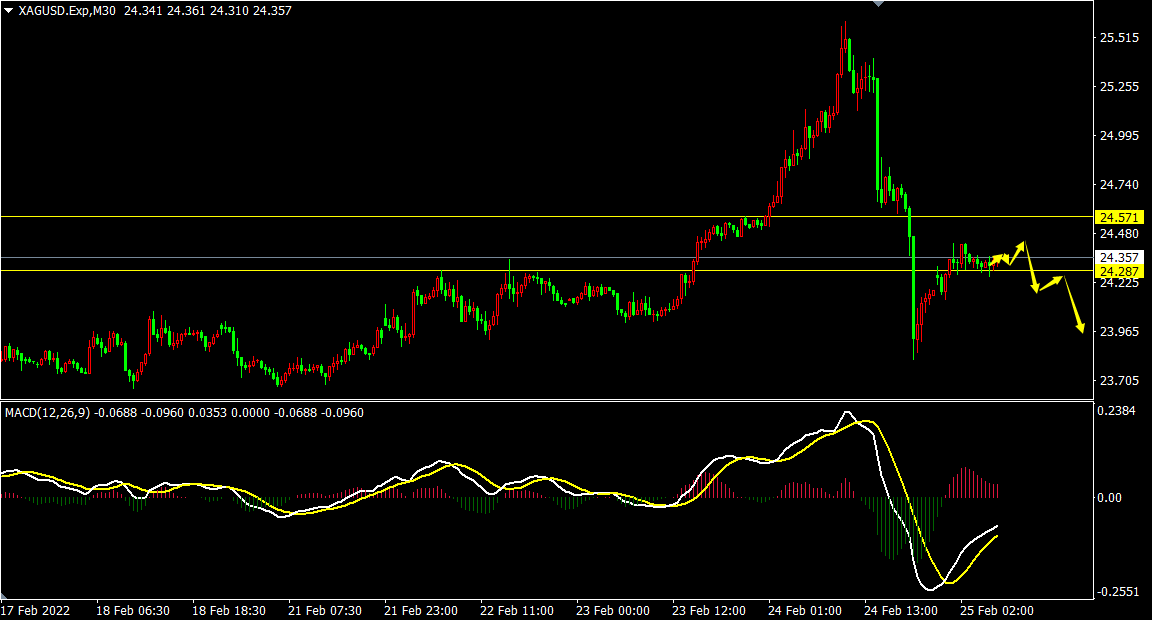Click the 0.00 value on the MACD scale

(x=1109, y=498)
